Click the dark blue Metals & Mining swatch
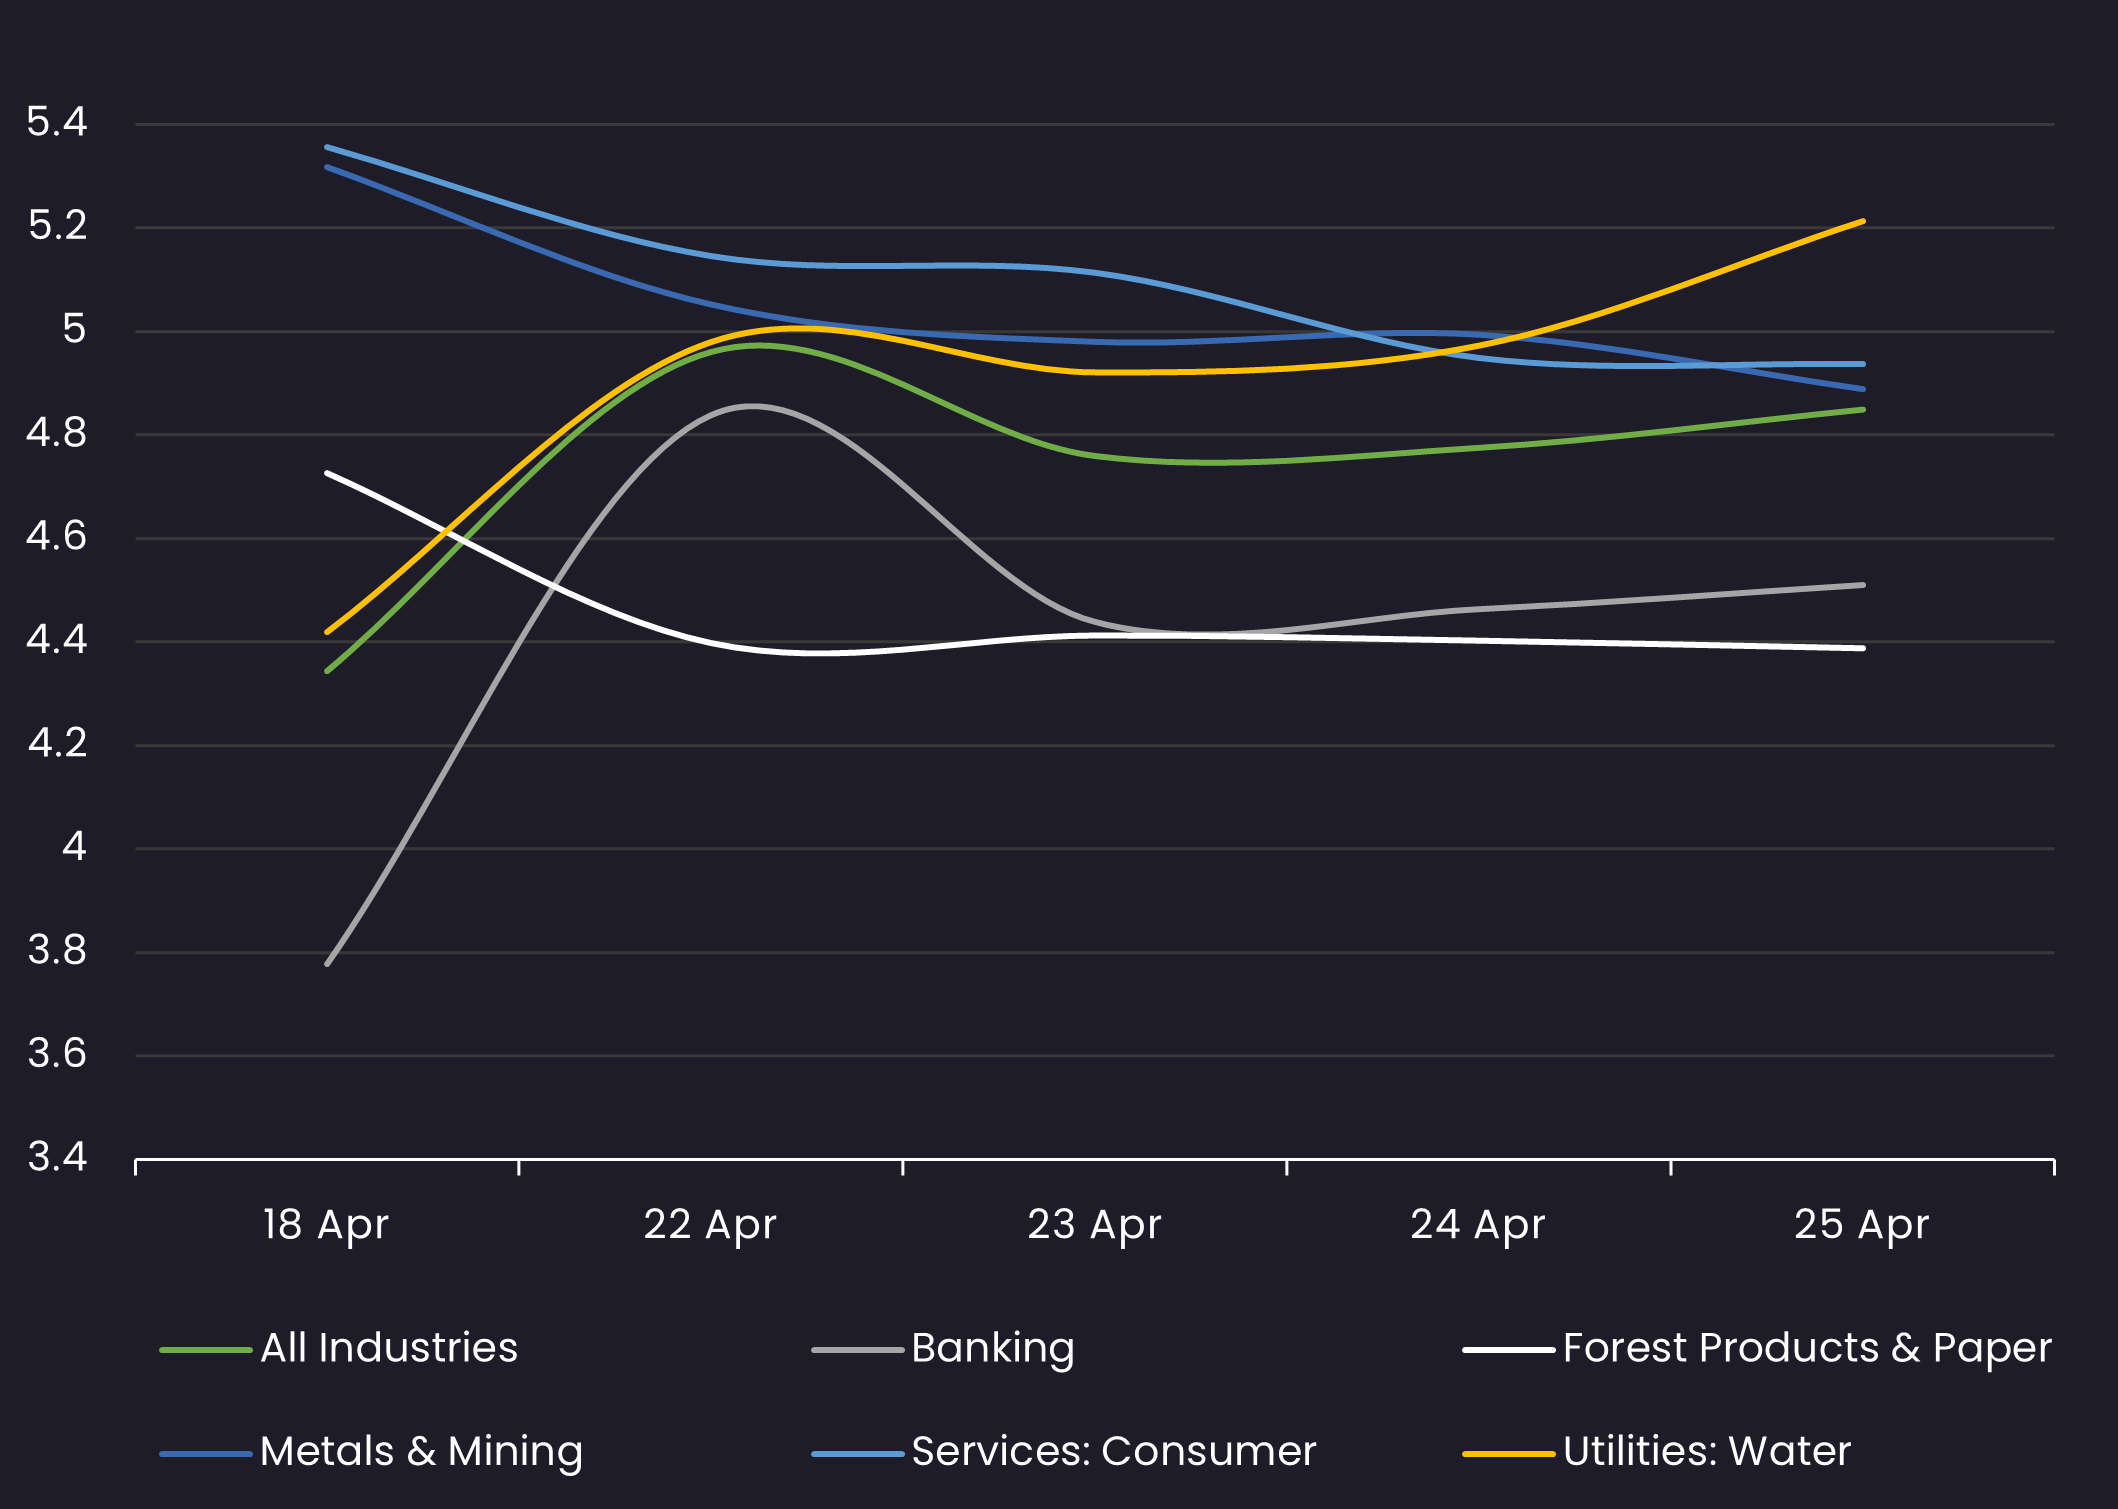The image size is (2118, 1509). pyautogui.click(x=206, y=1454)
